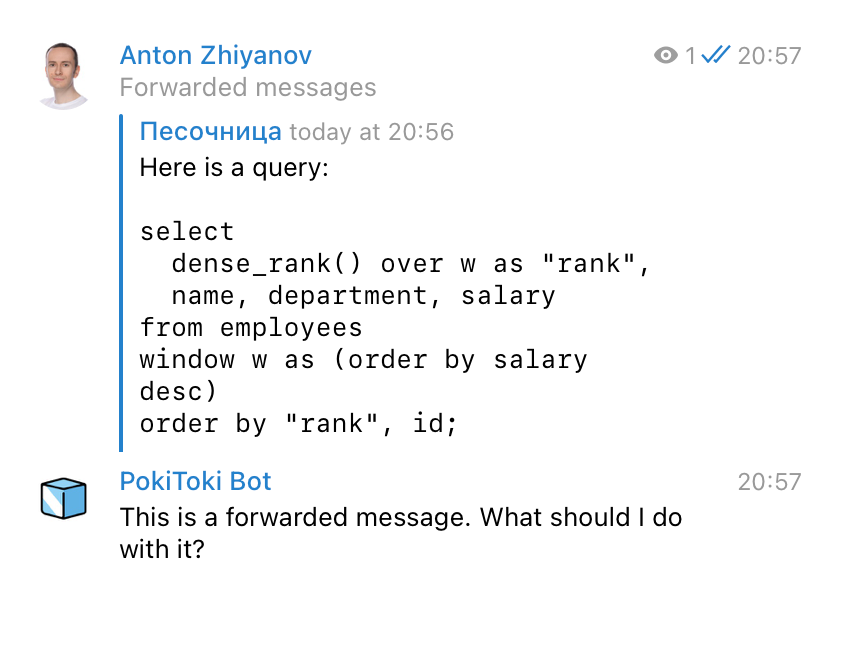This screenshot has height=650, width=850.
Task: Click the Here is a query text
Action: point(234,168)
